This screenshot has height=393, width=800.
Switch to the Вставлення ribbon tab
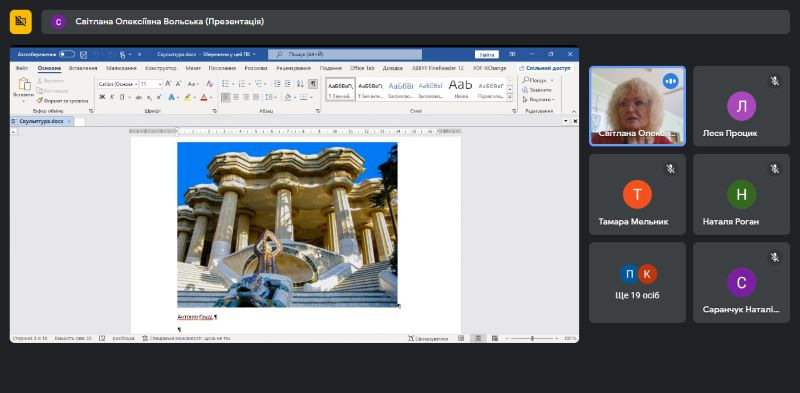83,68
